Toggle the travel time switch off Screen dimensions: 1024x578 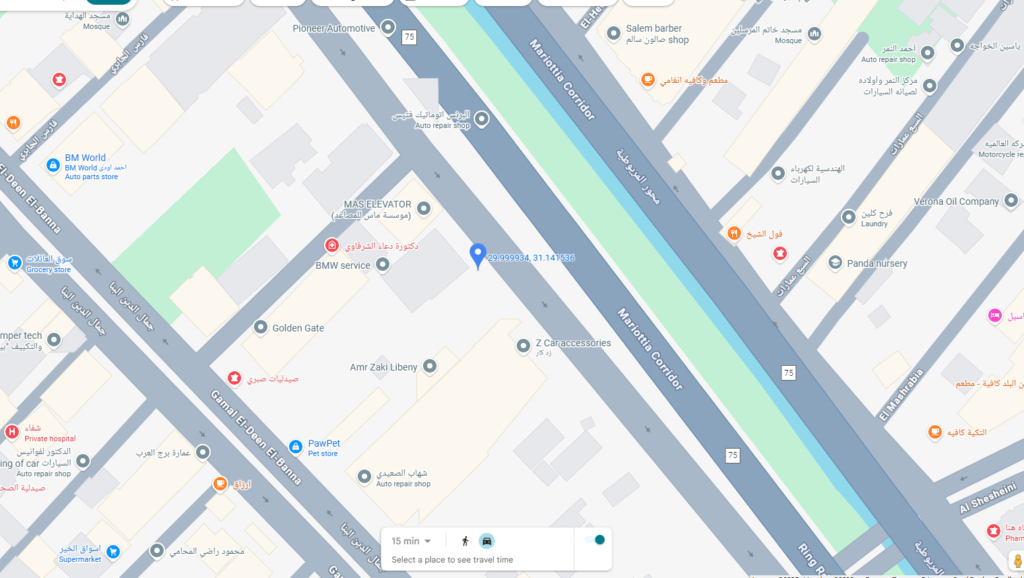pyautogui.click(x=595, y=539)
